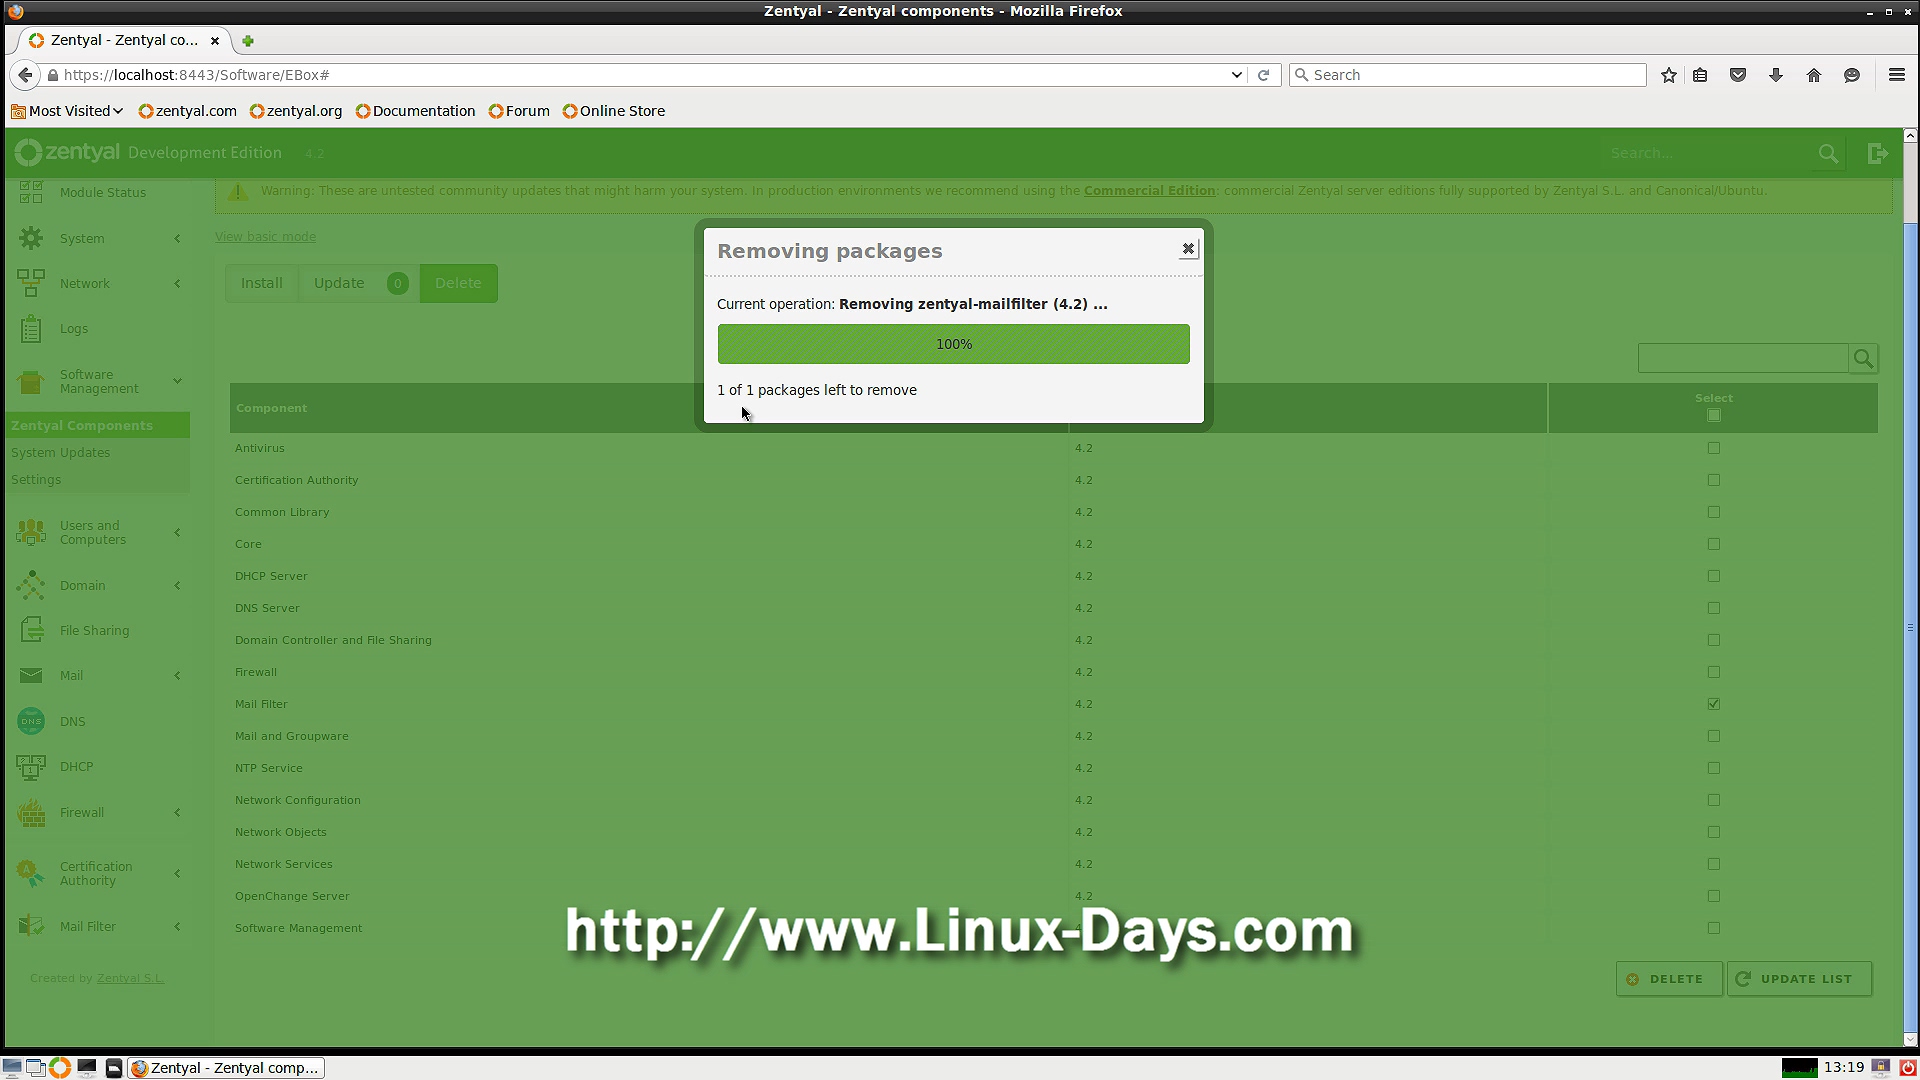This screenshot has height=1080, width=1920.
Task: Check the Antivirus checkbox
Action: click(x=1714, y=448)
